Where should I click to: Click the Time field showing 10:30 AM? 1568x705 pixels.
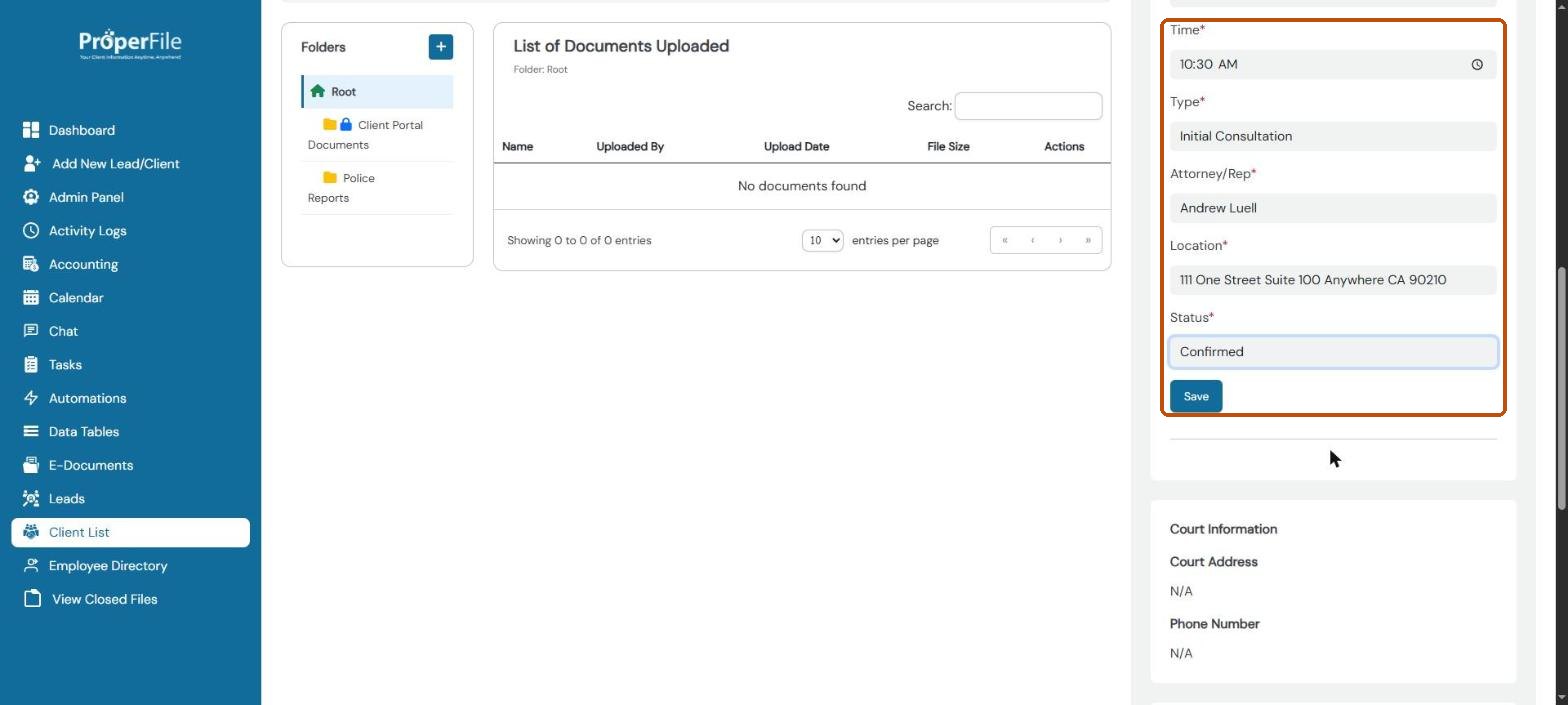pyautogui.click(x=1333, y=64)
